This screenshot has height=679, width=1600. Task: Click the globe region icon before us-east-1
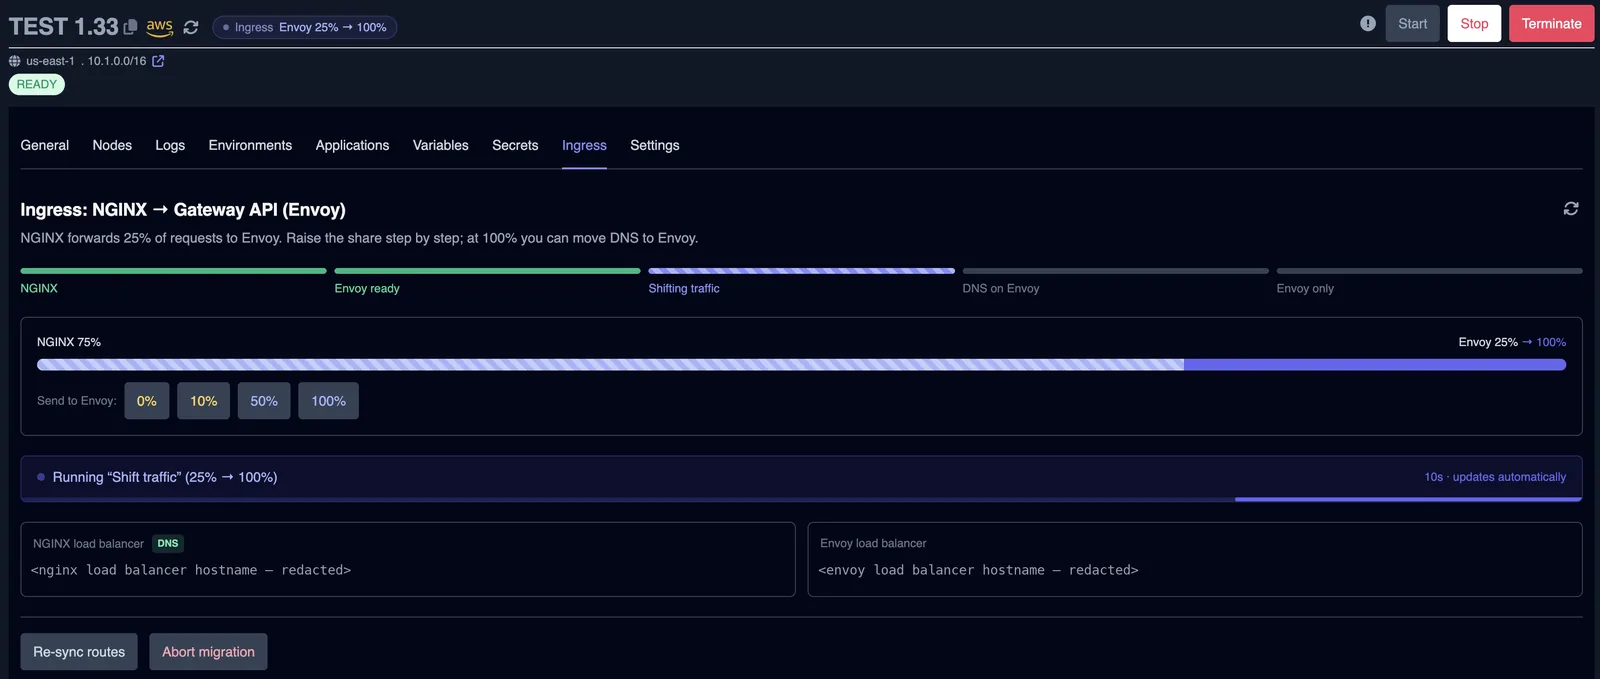click(x=15, y=61)
